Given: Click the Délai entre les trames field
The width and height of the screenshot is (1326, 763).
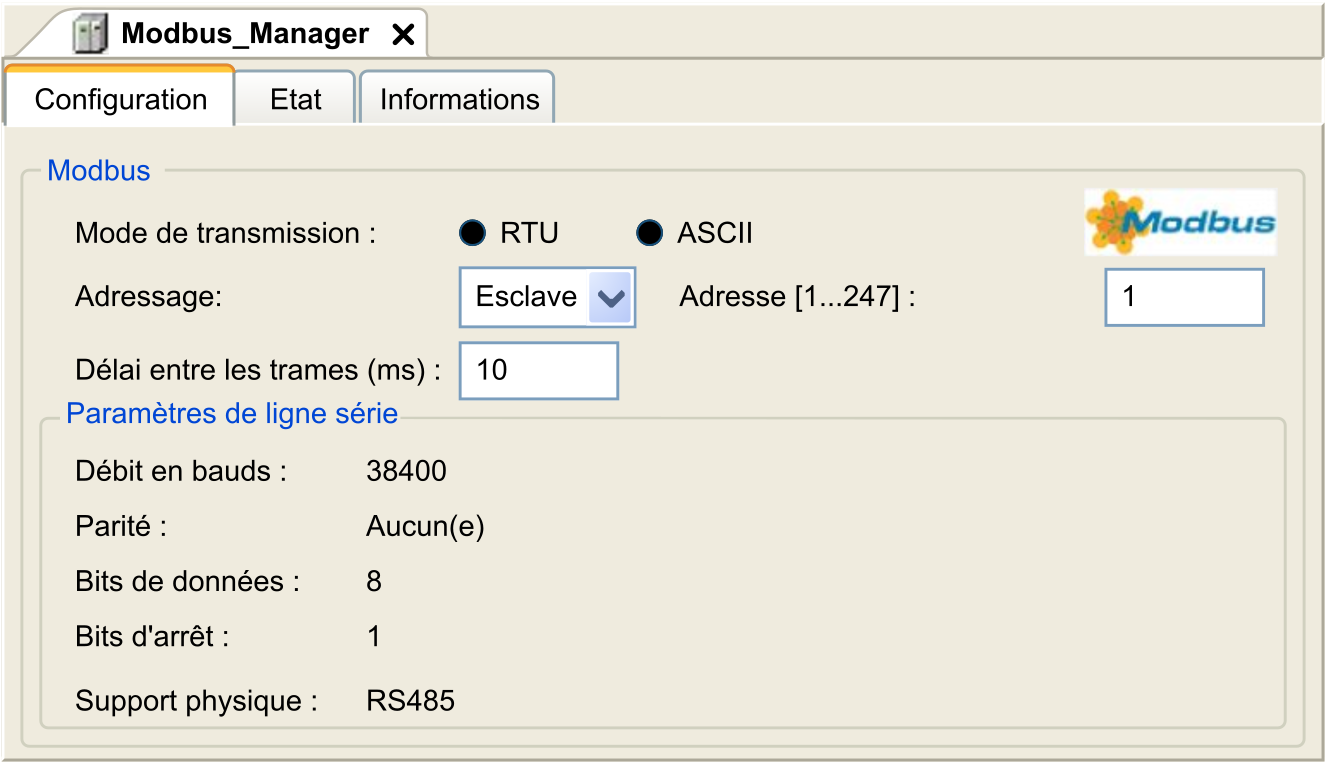Looking at the screenshot, I should click(538, 371).
